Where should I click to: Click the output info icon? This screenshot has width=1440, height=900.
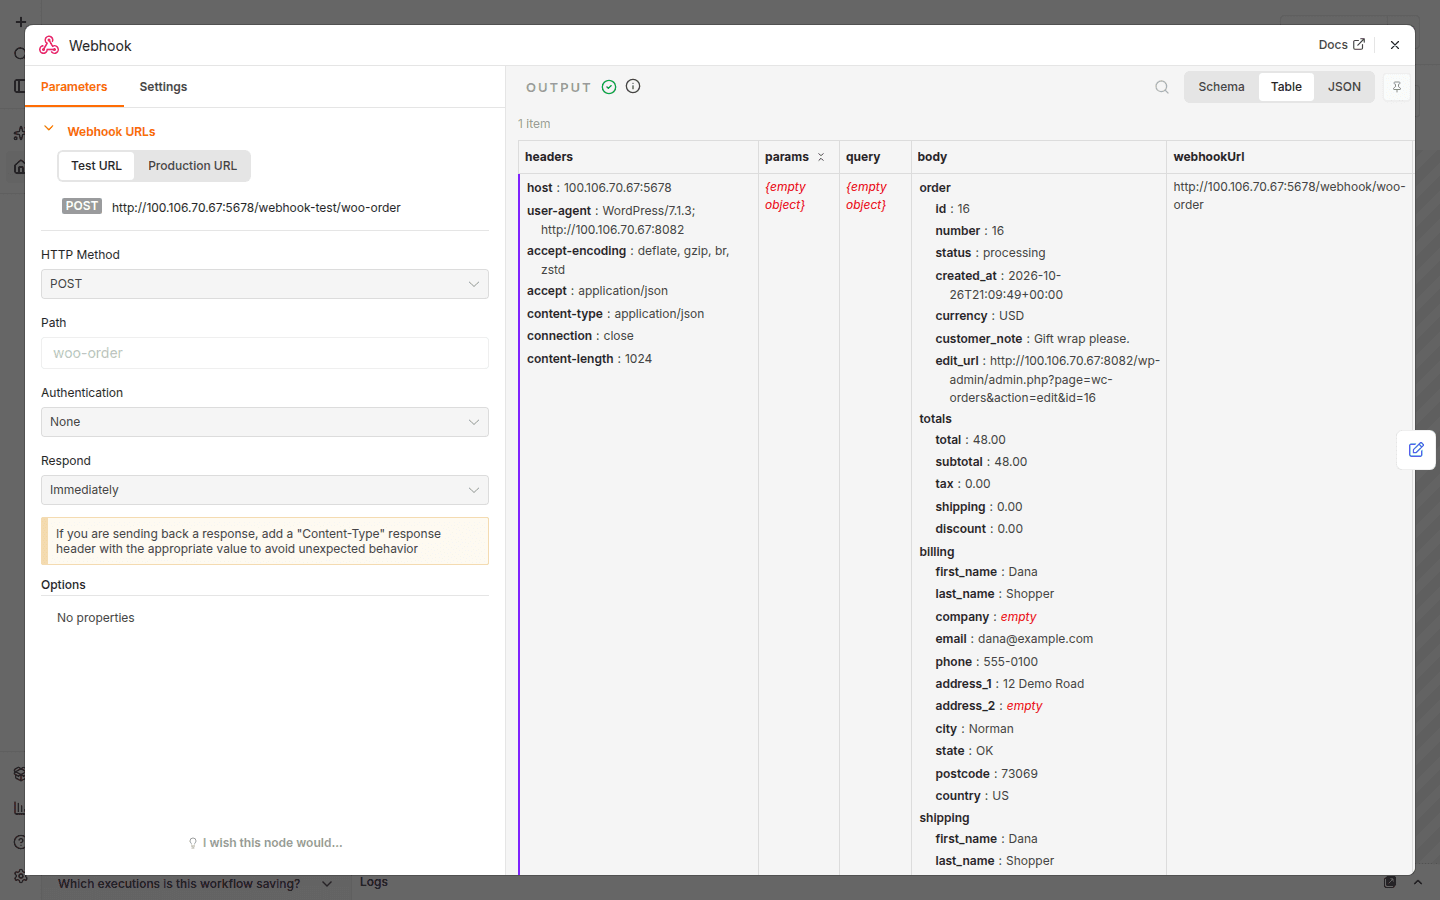tap(633, 86)
